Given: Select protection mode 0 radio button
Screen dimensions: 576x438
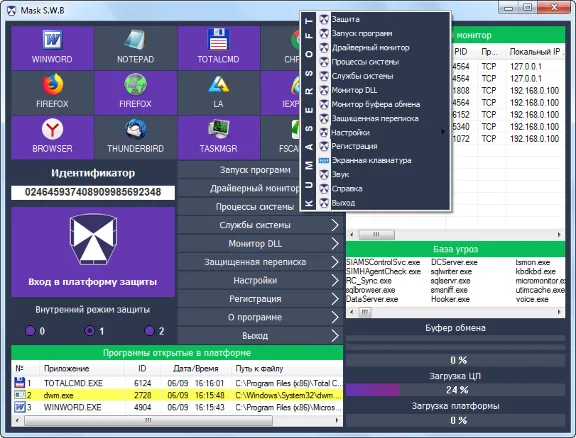Looking at the screenshot, I should click(30, 331).
